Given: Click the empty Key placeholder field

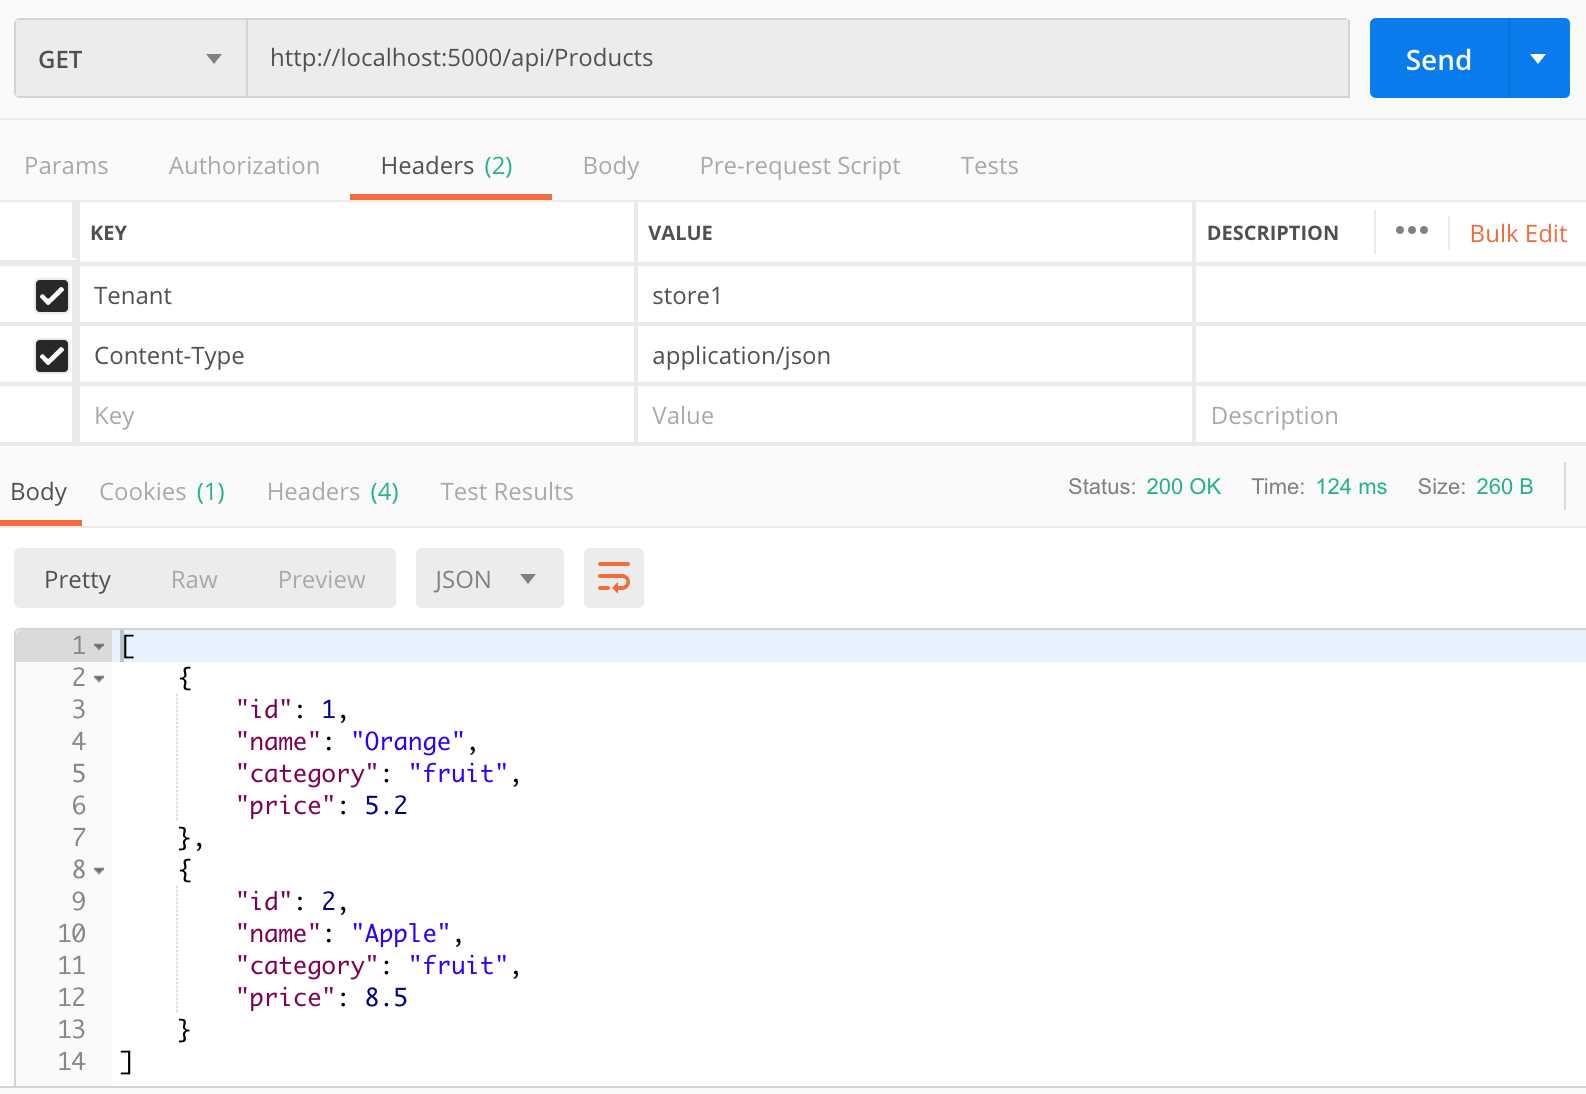Looking at the screenshot, I should [356, 415].
